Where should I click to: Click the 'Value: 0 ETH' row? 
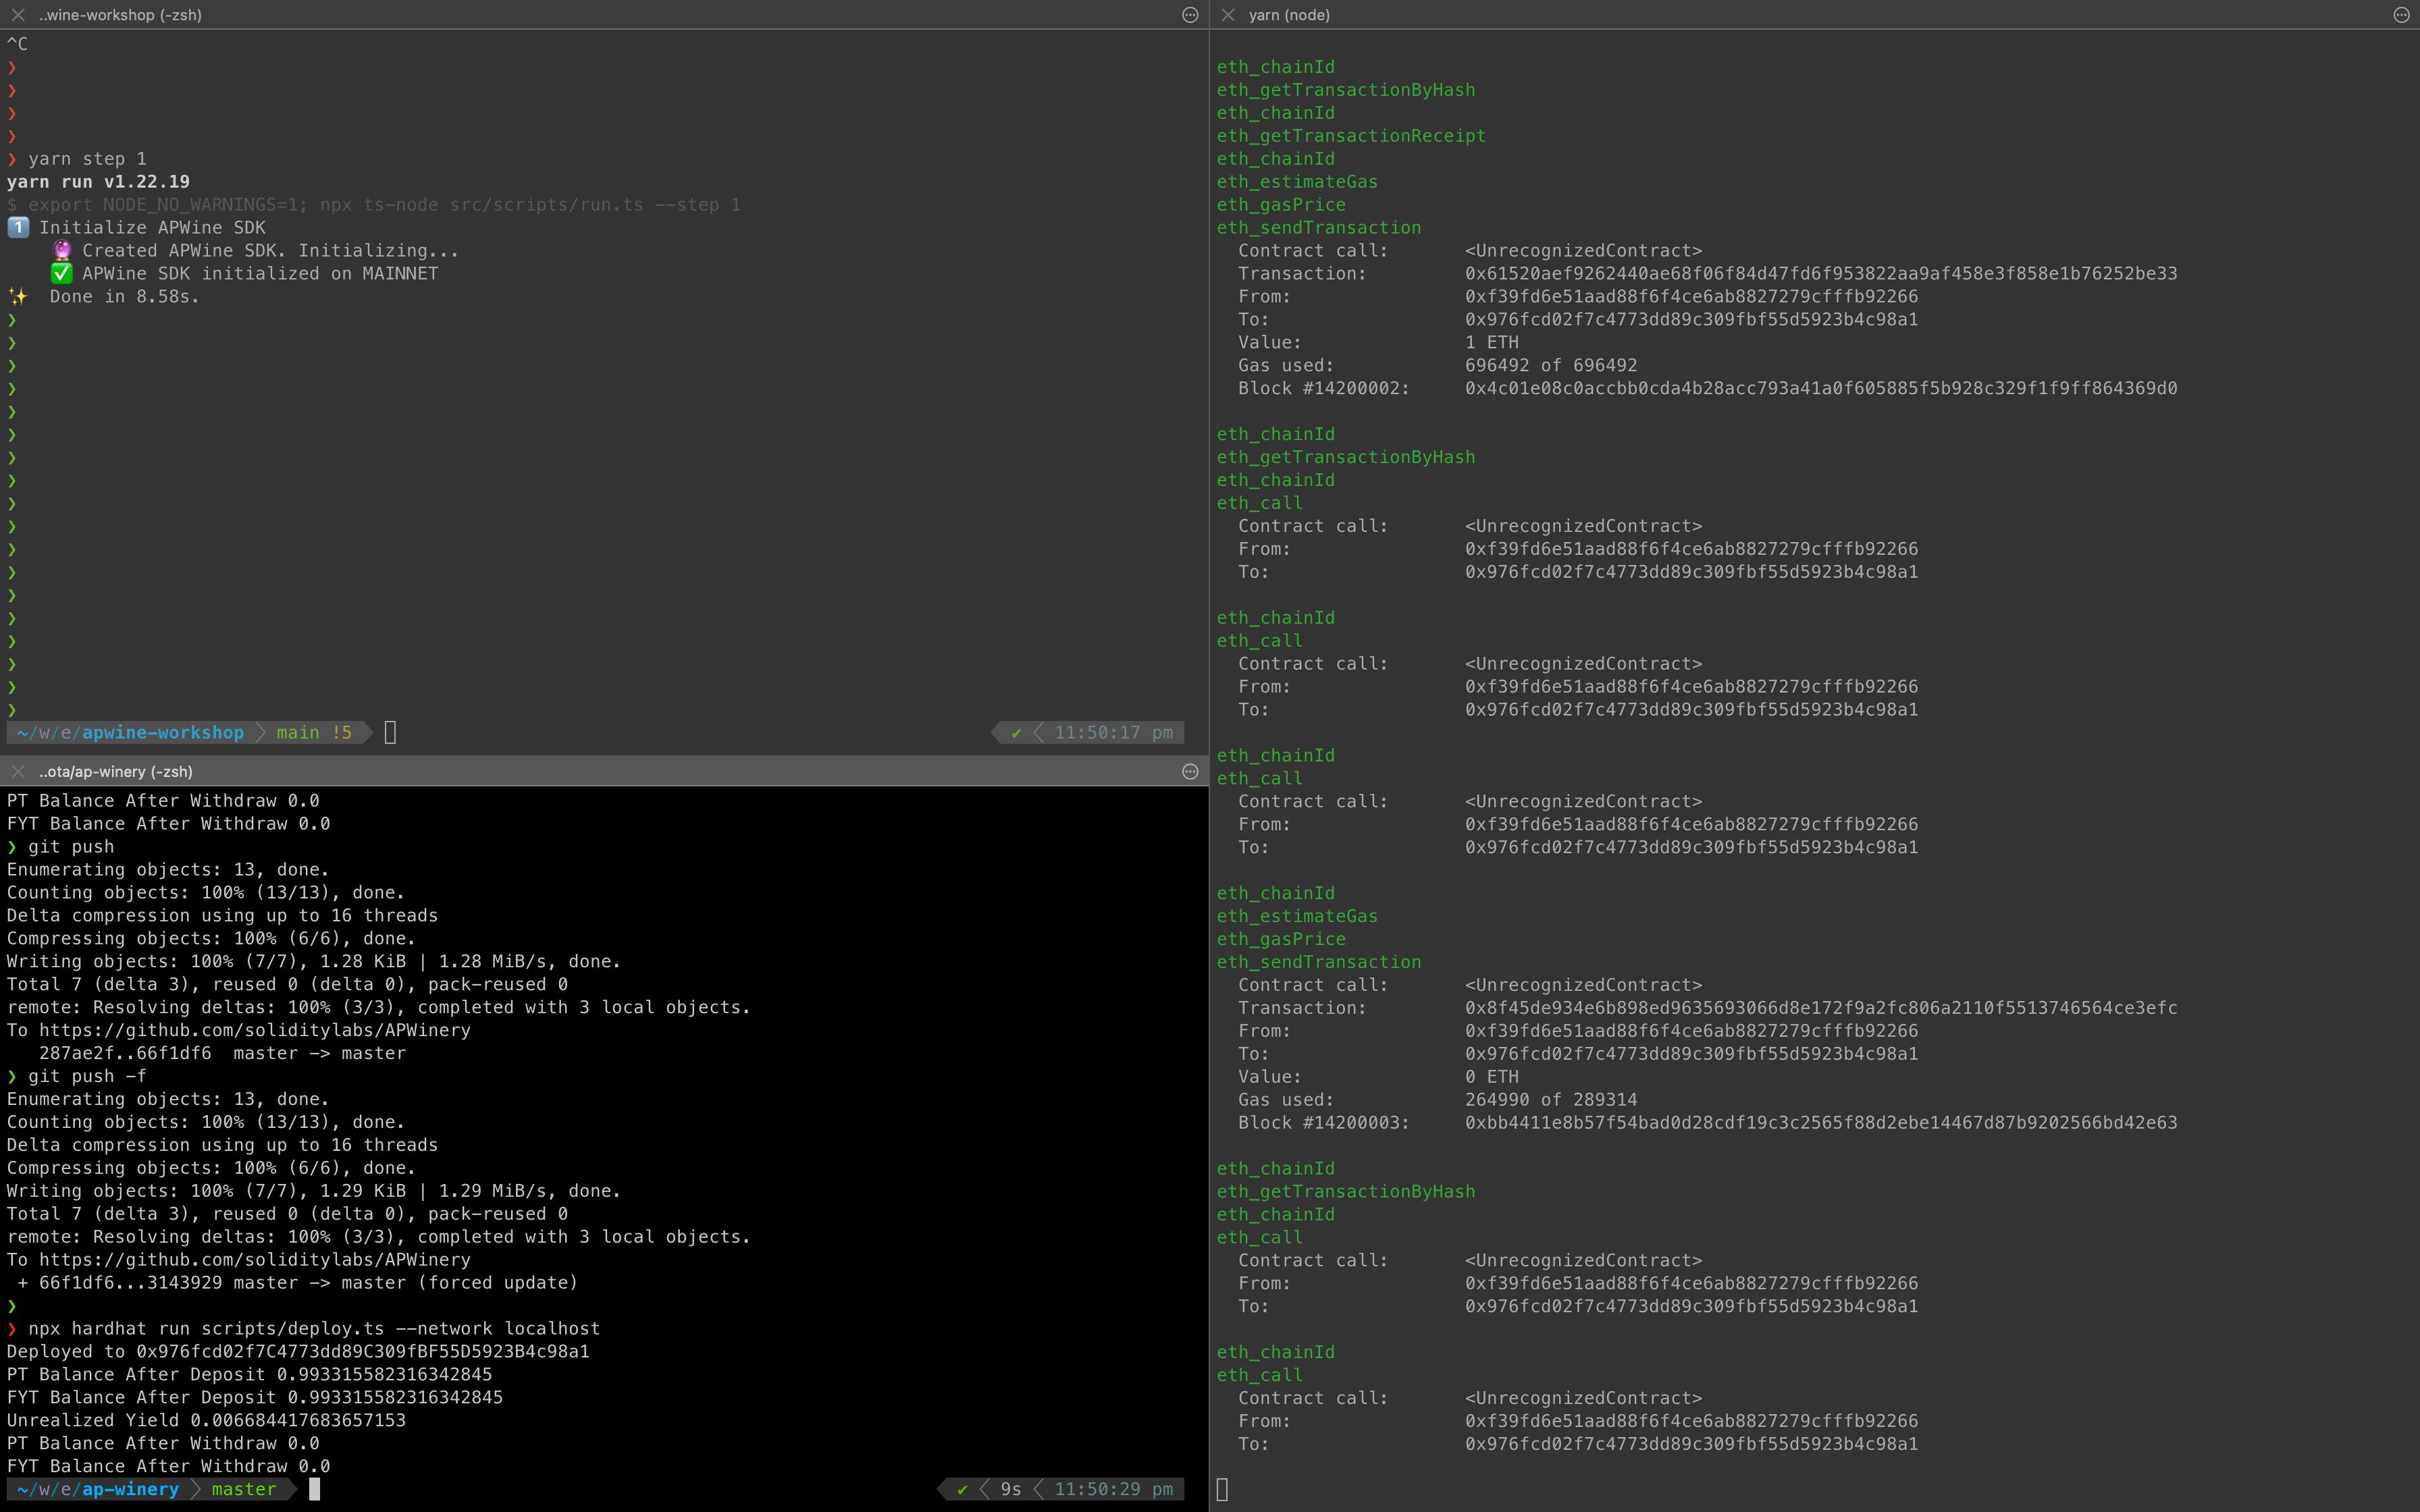1378,1077
